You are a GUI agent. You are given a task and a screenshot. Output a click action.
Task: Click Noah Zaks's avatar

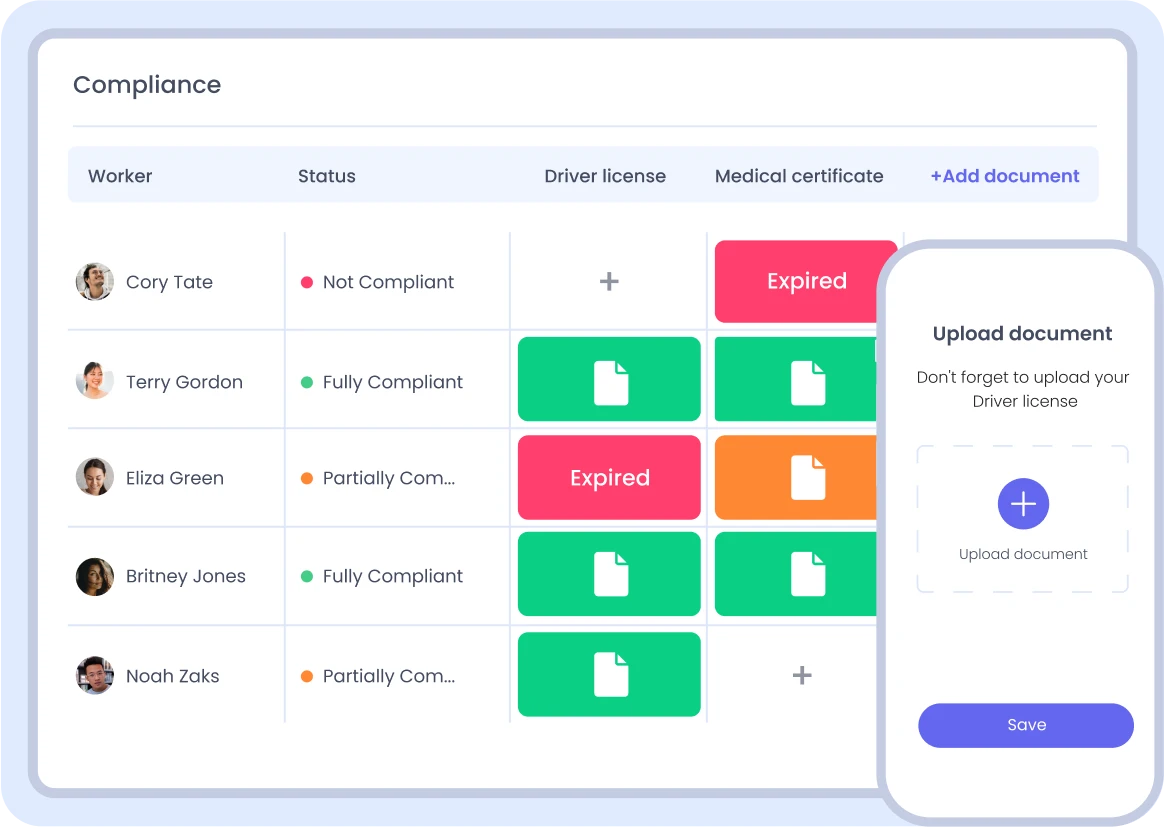coord(94,675)
